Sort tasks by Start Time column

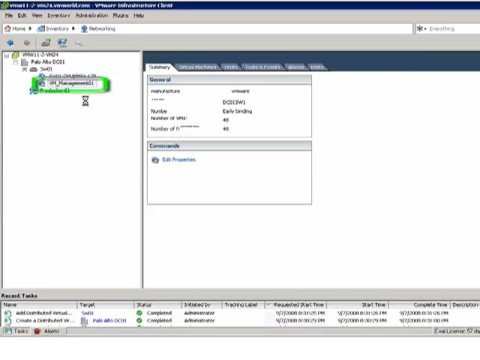(x=358, y=305)
